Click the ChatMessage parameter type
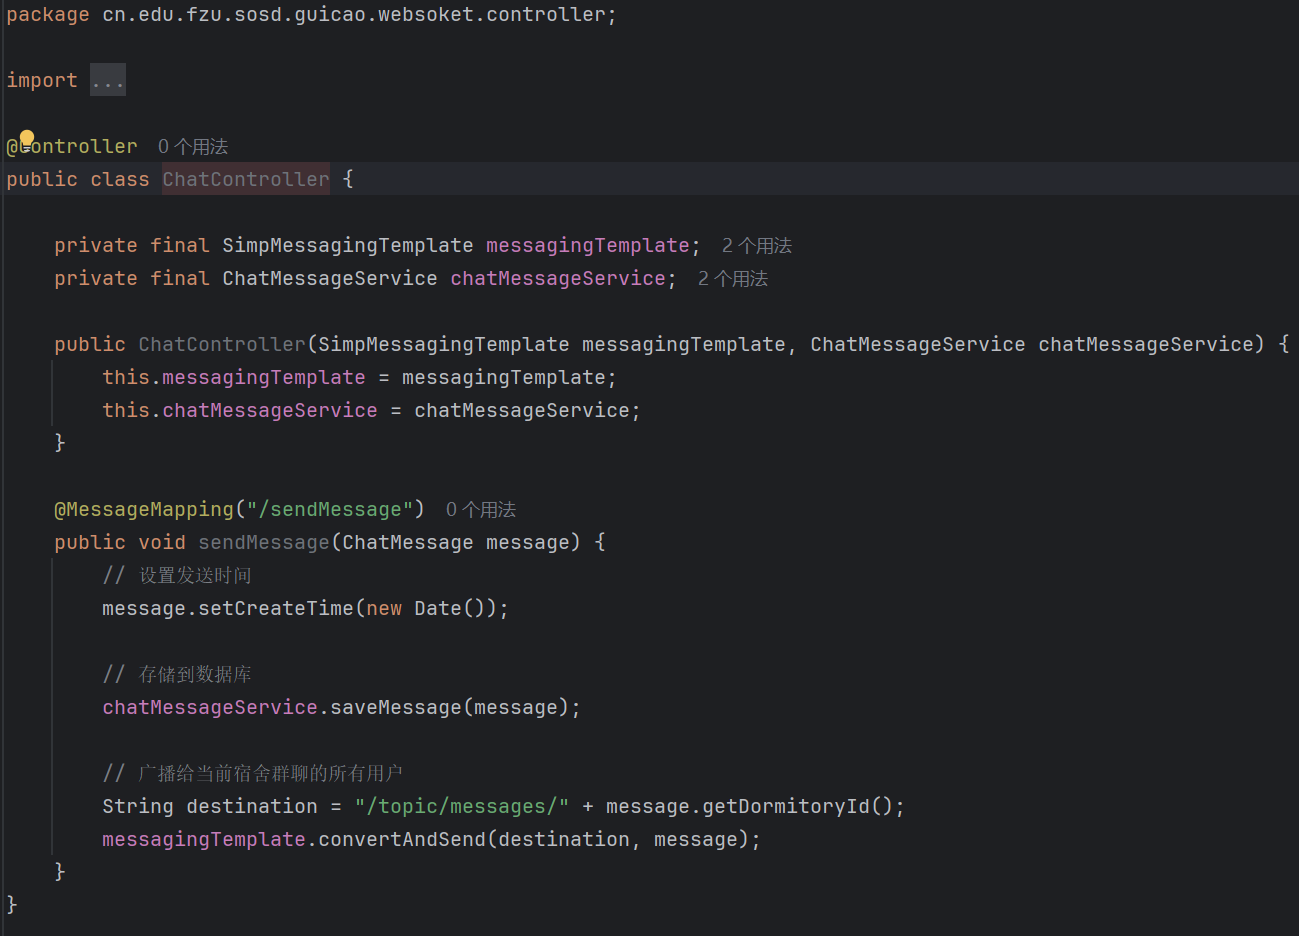 pos(408,543)
